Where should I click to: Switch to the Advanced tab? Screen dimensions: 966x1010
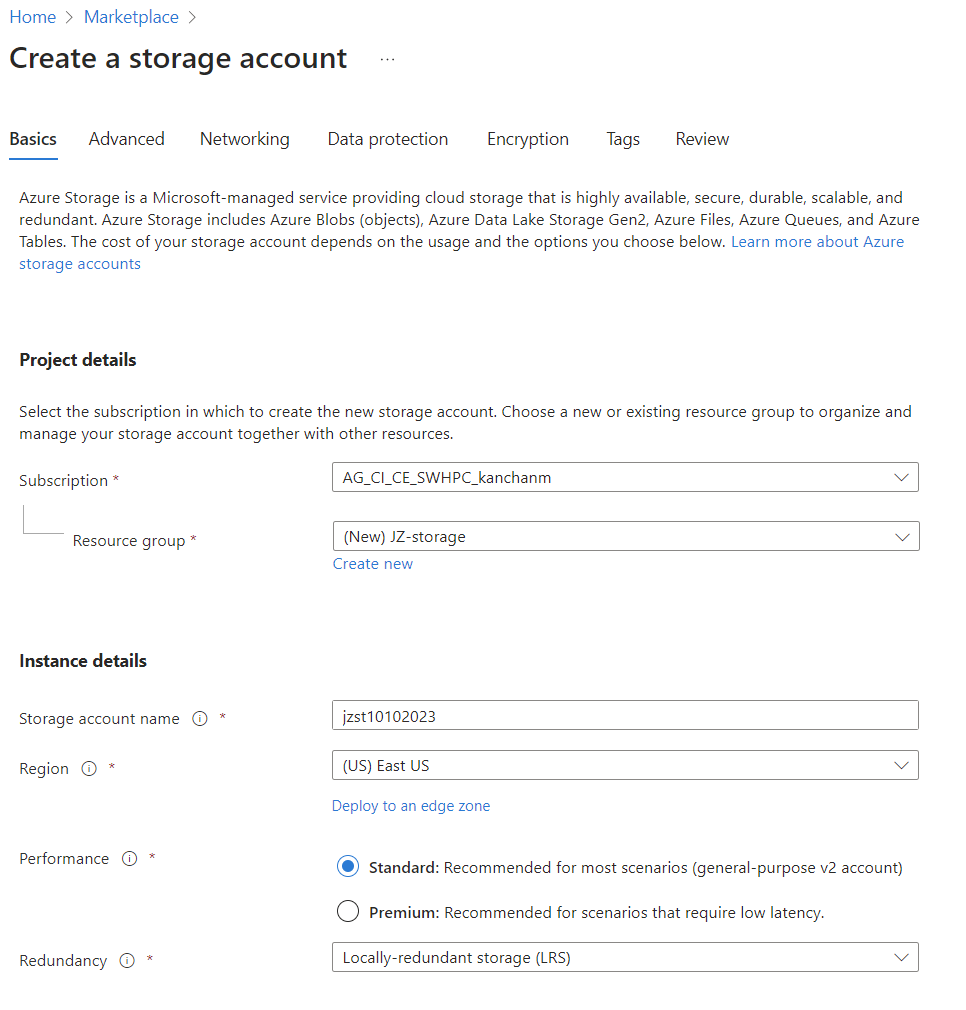[x=127, y=139]
